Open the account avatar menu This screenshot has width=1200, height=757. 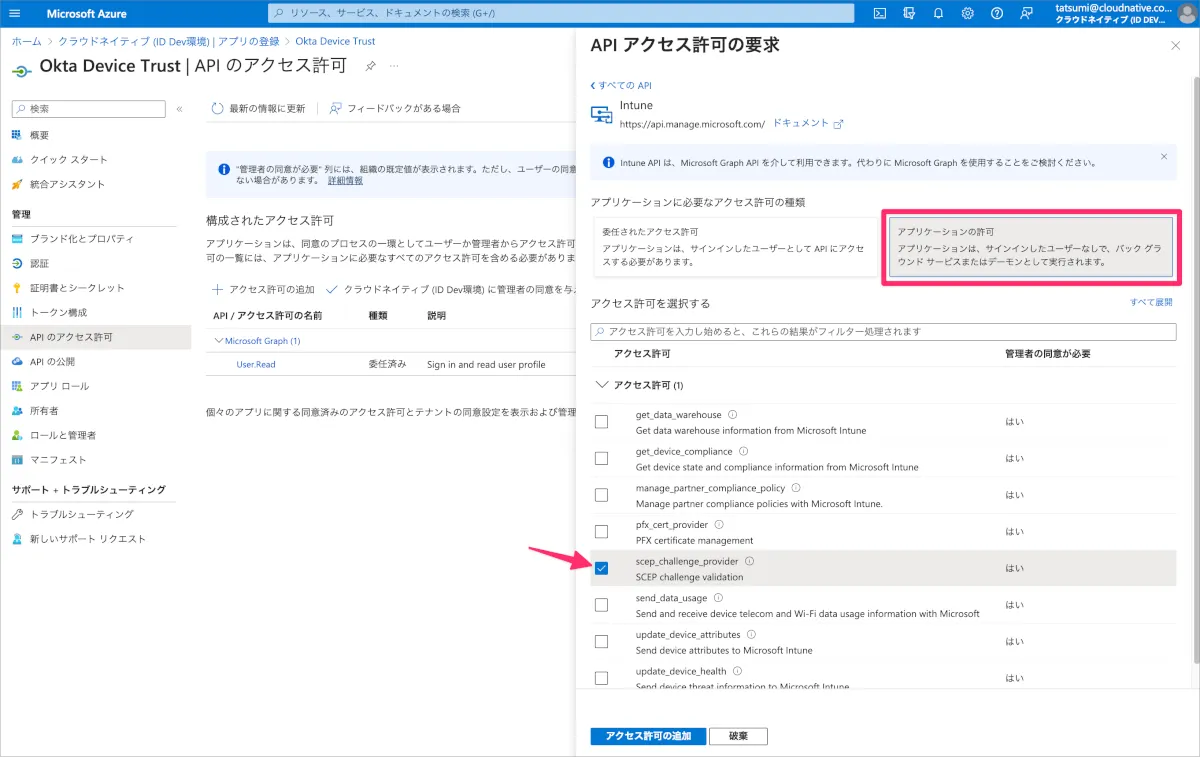[1187, 13]
